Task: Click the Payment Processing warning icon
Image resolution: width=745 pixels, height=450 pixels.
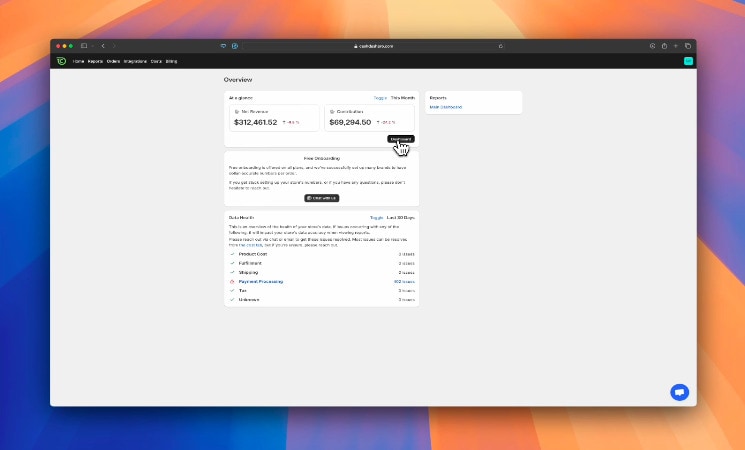Action: coord(232,282)
